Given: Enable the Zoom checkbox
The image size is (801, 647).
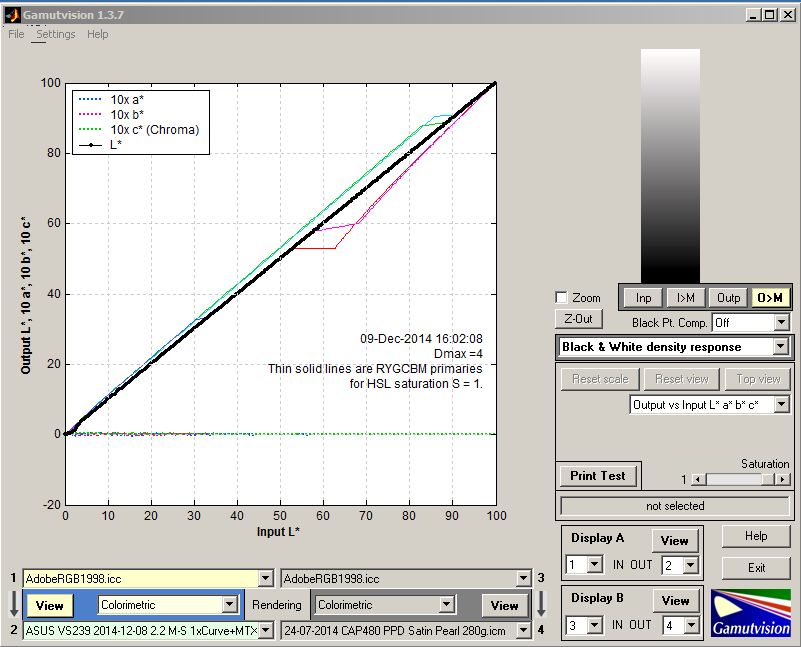Looking at the screenshot, I should [x=561, y=298].
